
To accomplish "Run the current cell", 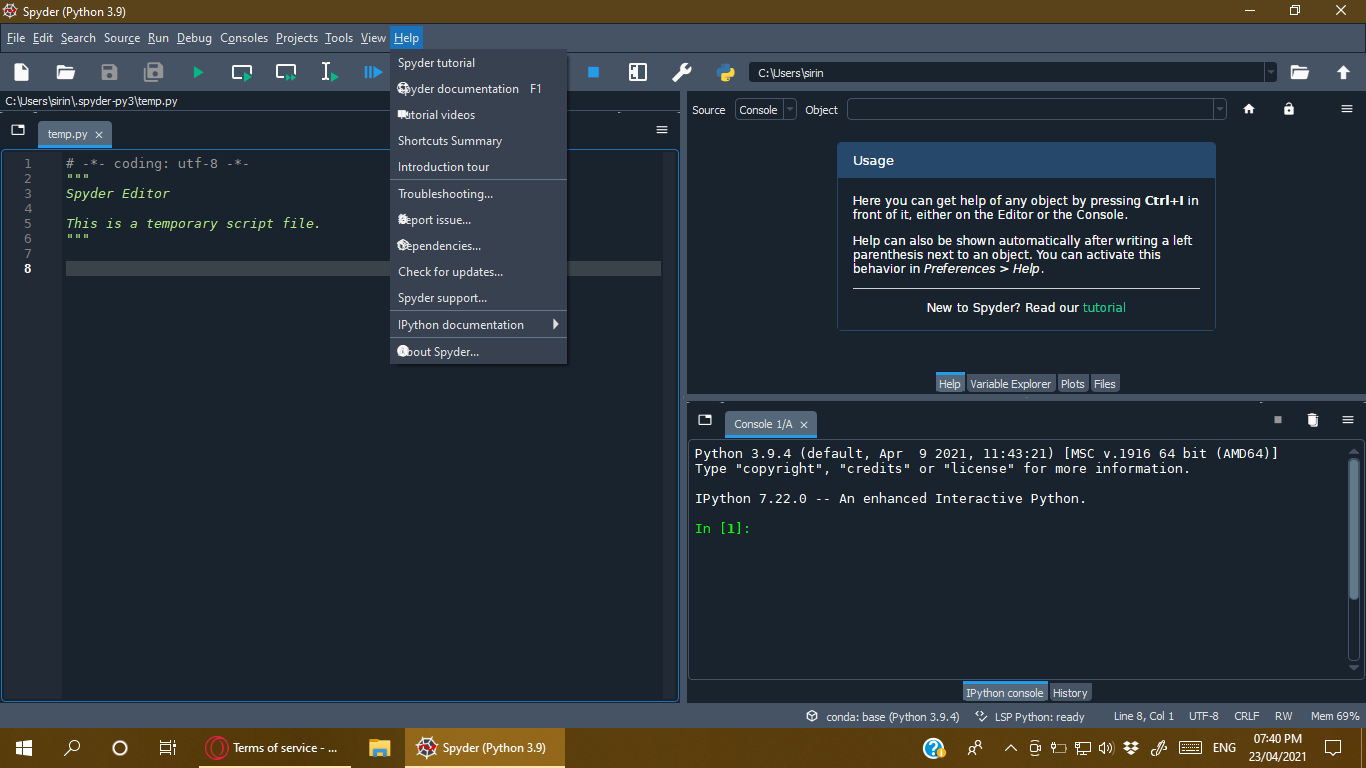I will (241, 71).
